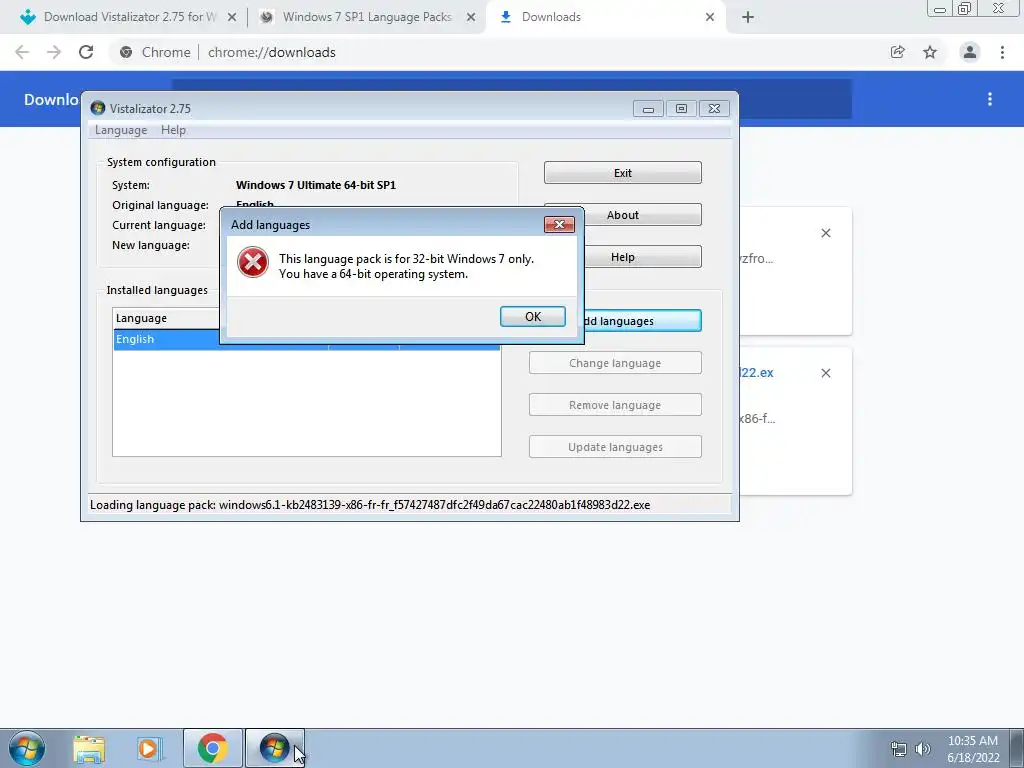Bookmark this page with star icon
The height and width of the screenshot is (768, 1024).
930,52
